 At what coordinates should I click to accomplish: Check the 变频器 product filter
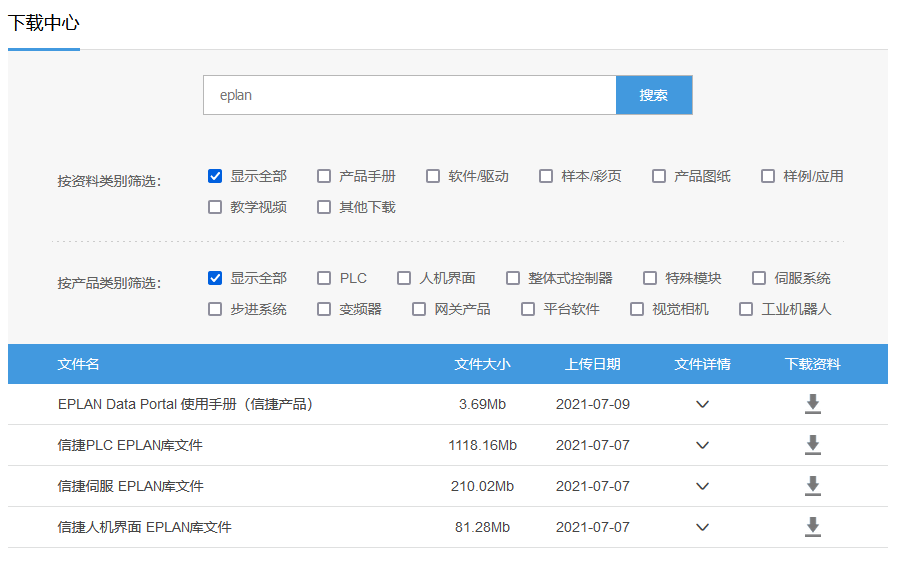tap(324, 309)
